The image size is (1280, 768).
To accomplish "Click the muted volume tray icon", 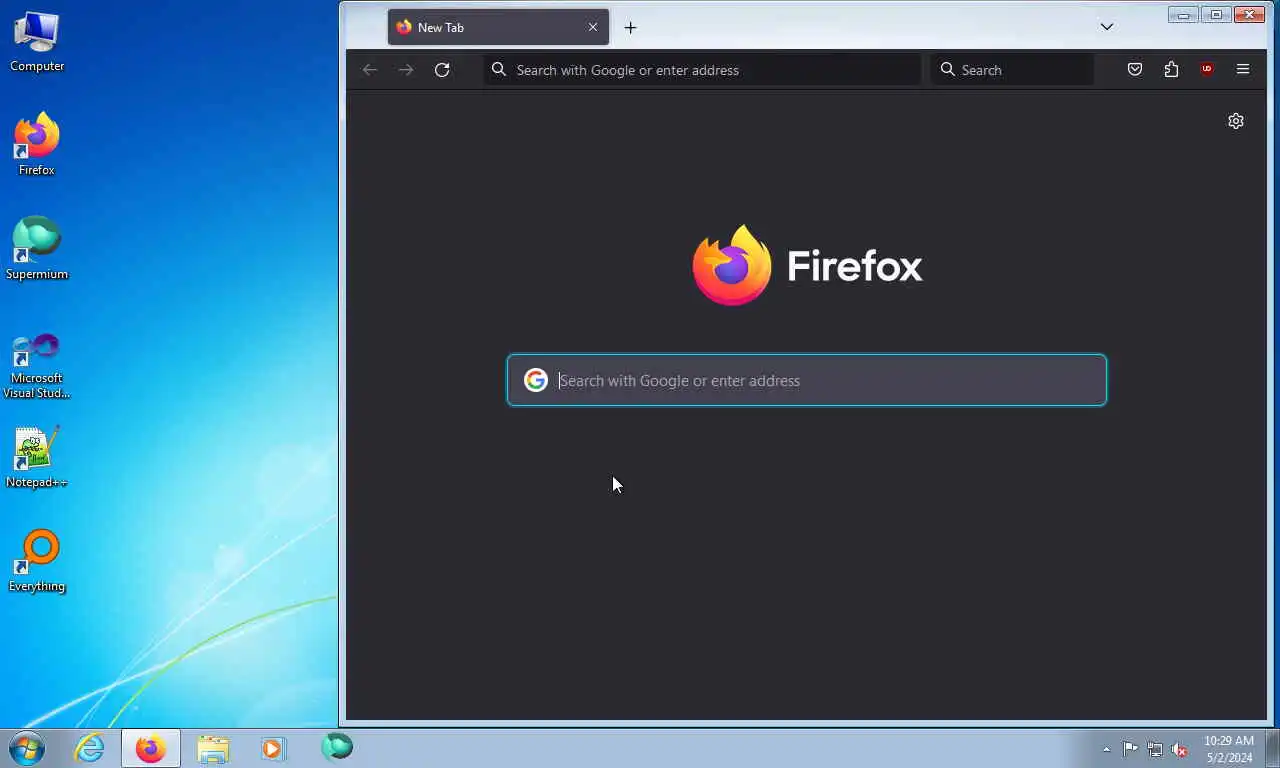I will click(x=1180, y=748).
